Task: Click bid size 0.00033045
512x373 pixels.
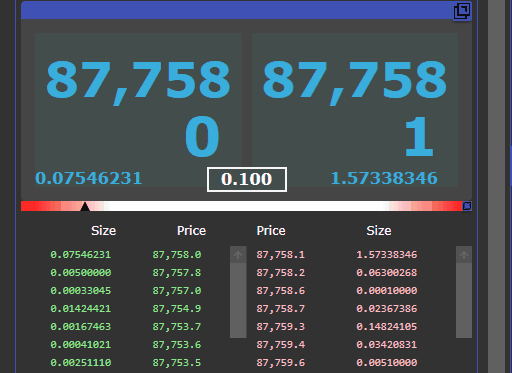Action: click(81, 291)
